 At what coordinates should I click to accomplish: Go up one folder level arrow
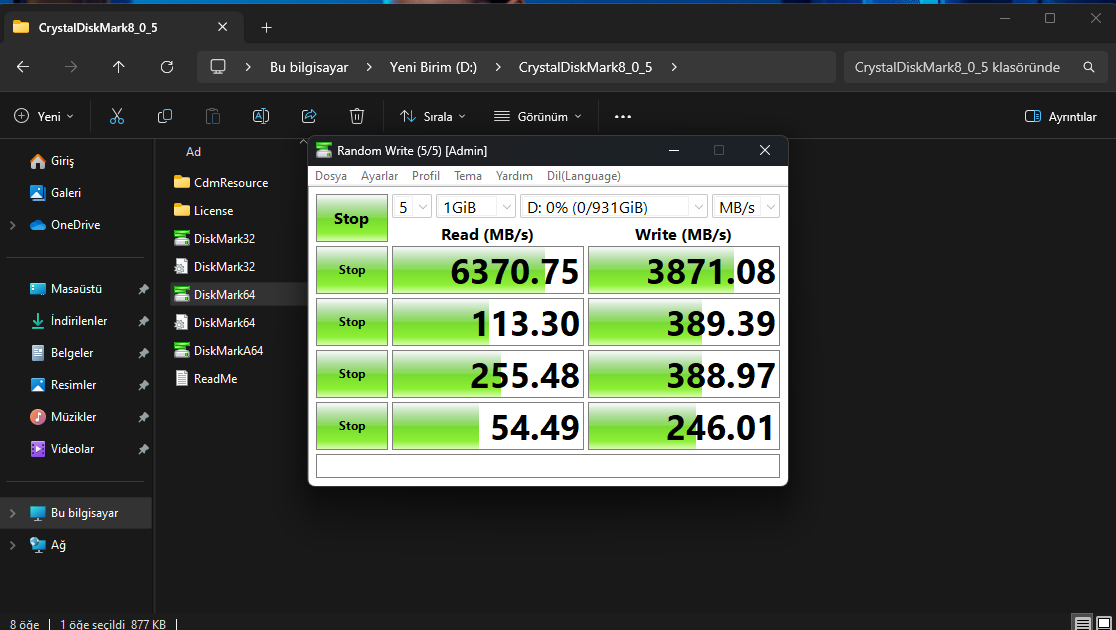[x=118, y=67]
